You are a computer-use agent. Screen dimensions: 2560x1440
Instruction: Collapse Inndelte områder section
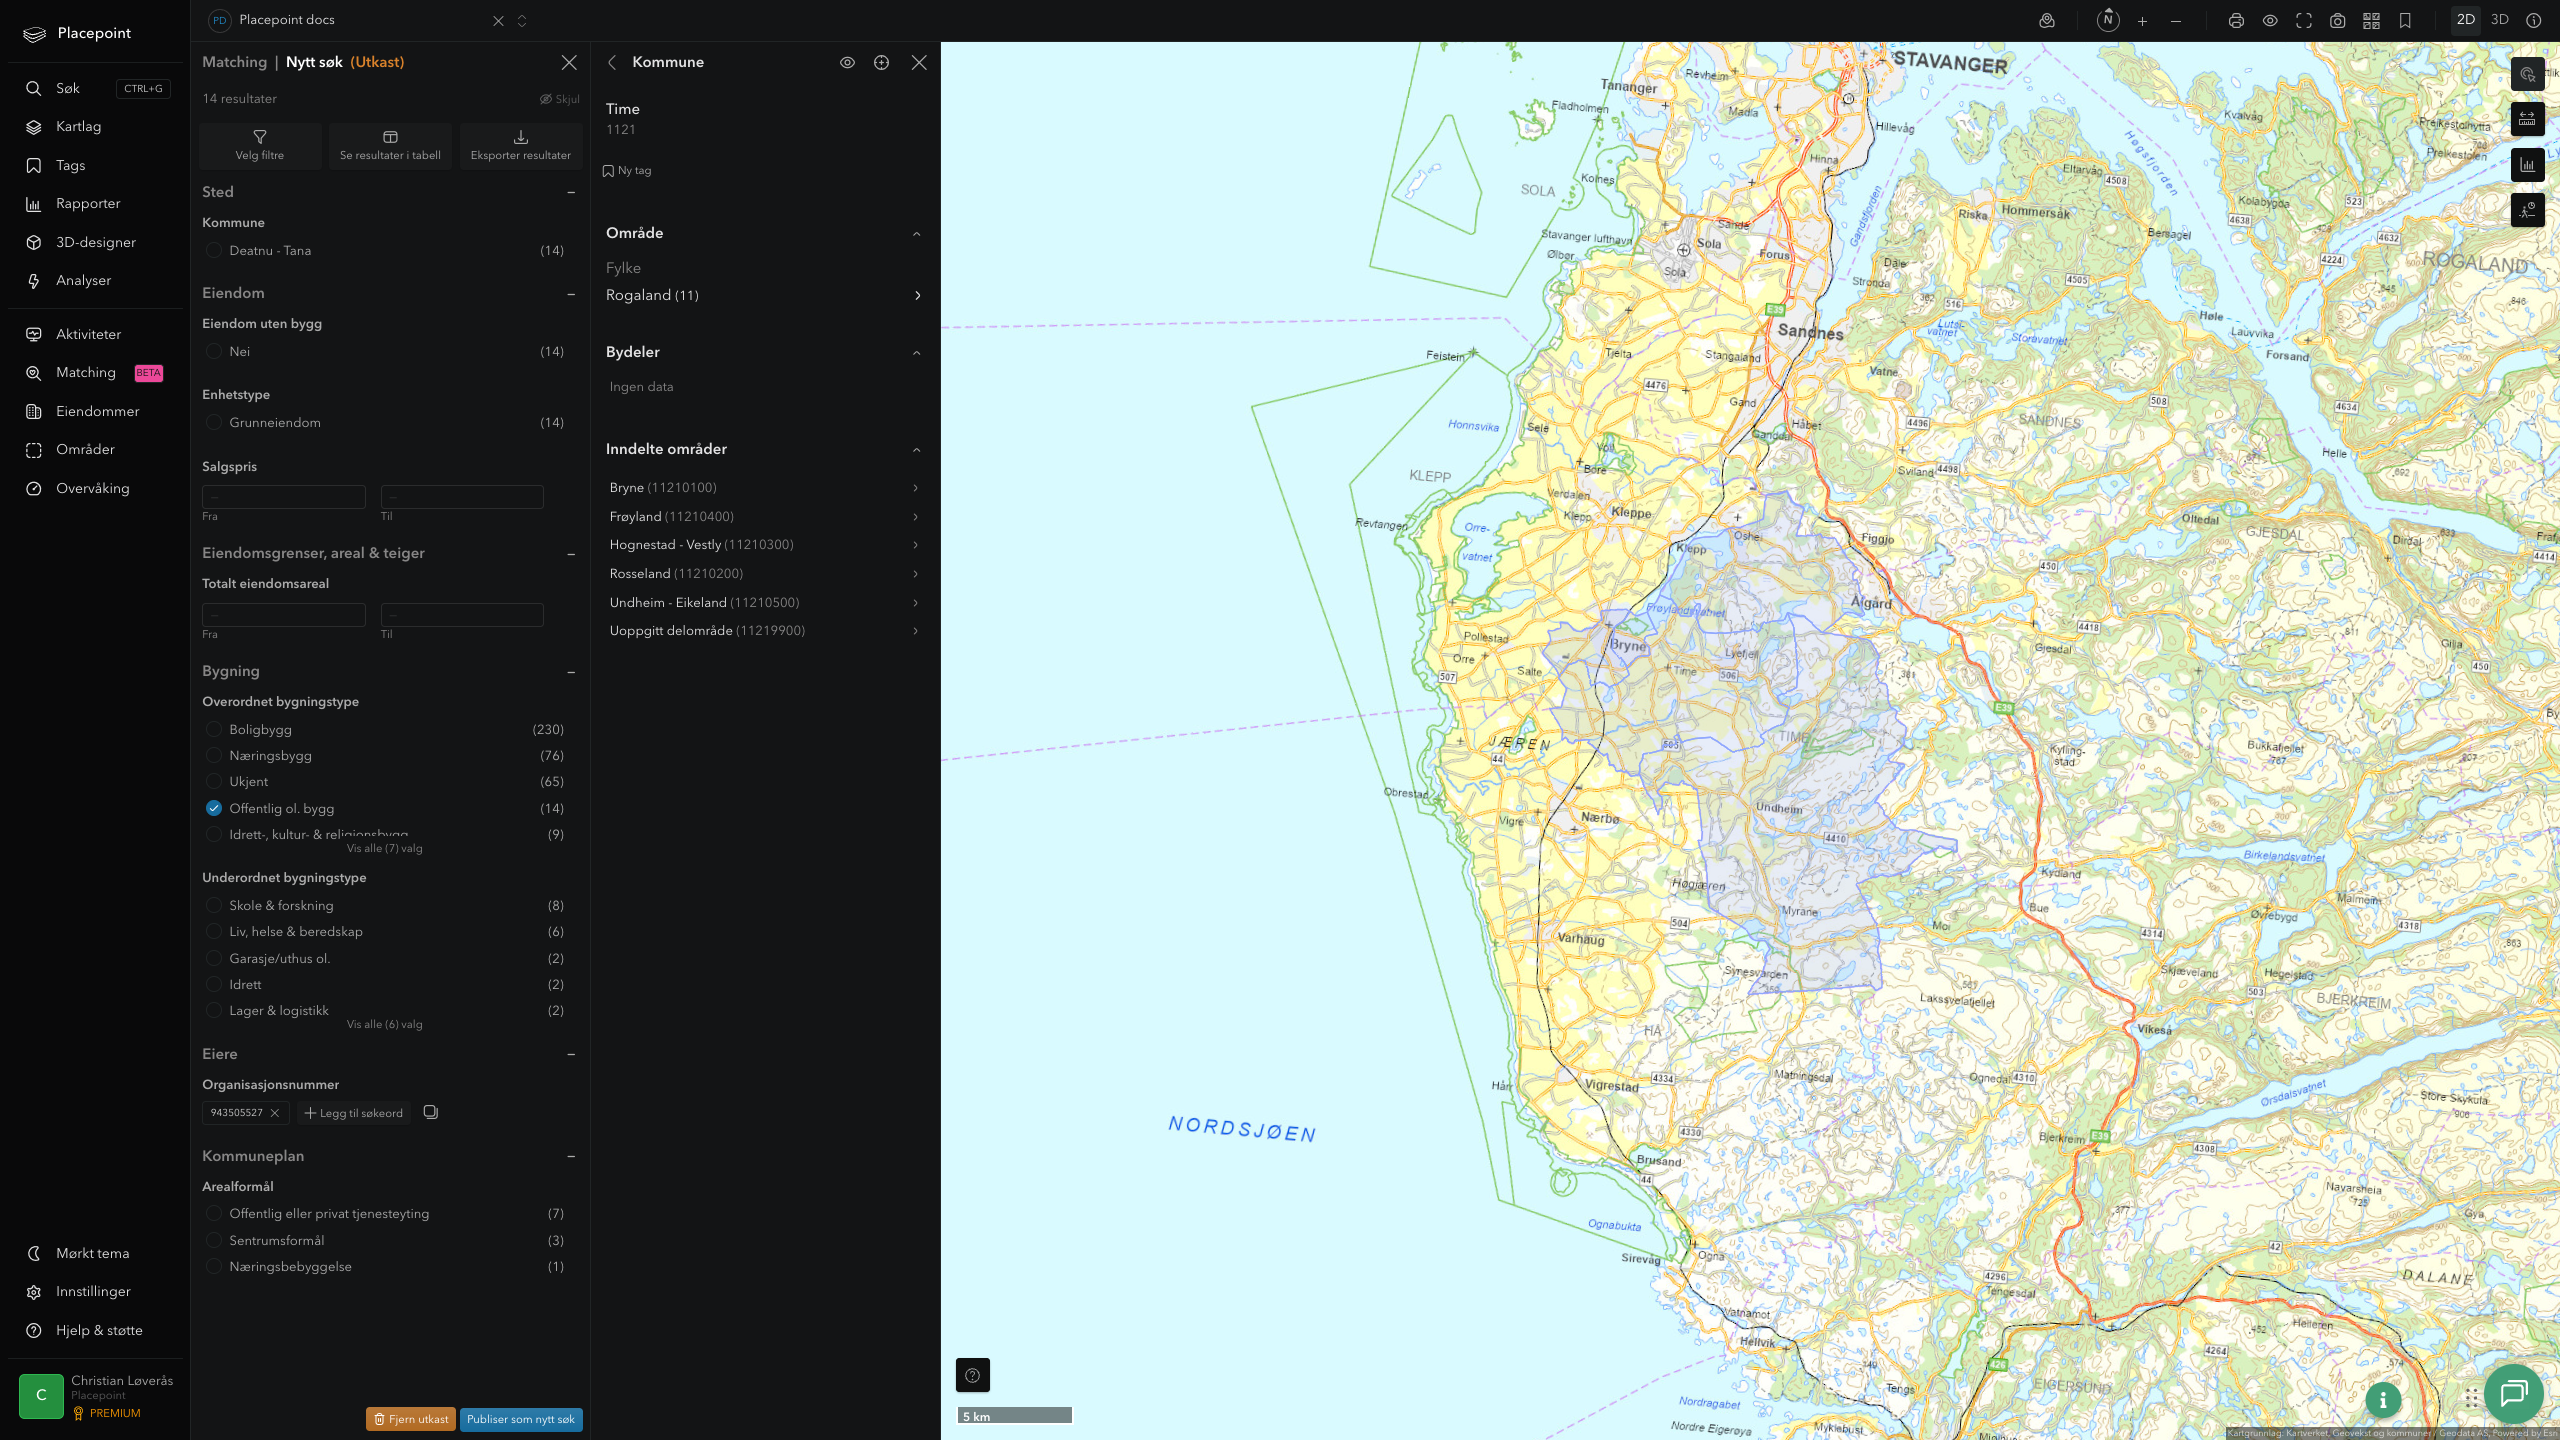(x=917, y=450)
